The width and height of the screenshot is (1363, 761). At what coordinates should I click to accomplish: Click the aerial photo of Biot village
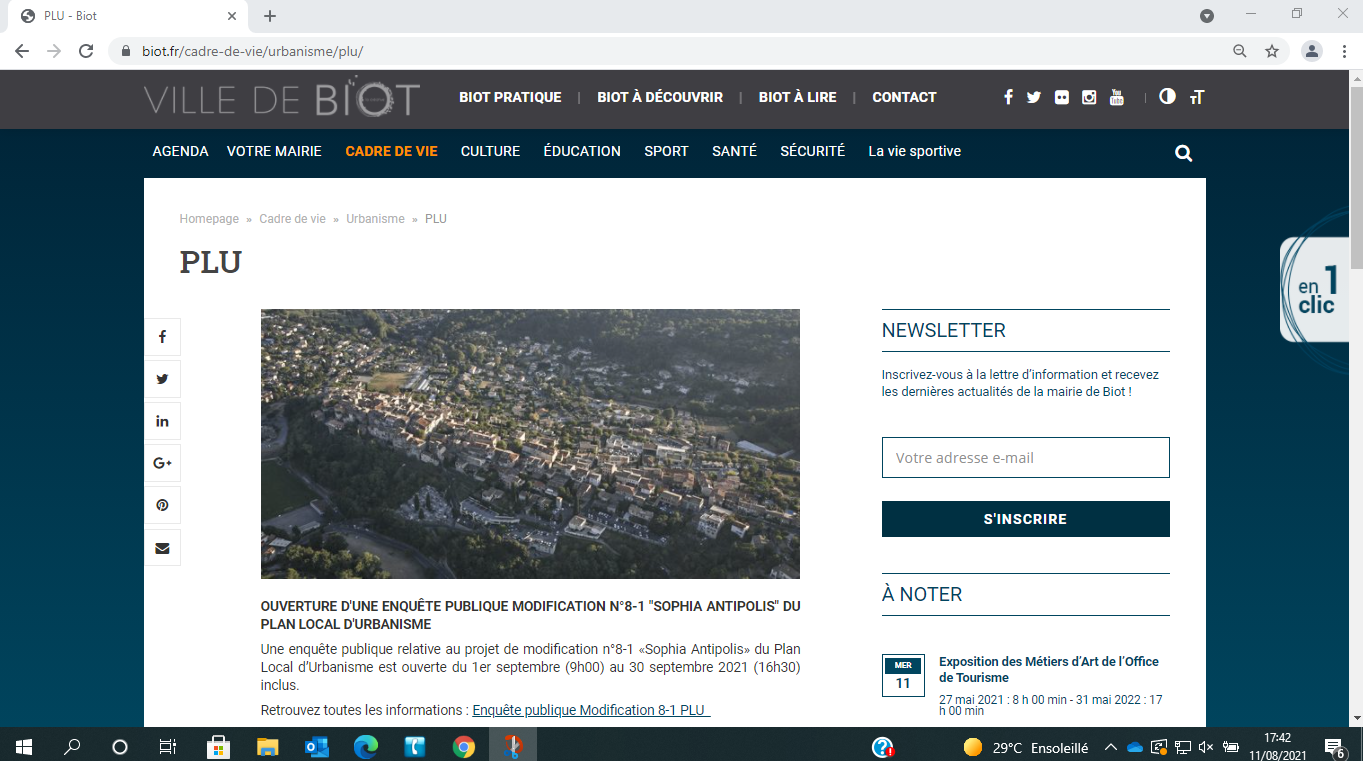tap(530, 443)
